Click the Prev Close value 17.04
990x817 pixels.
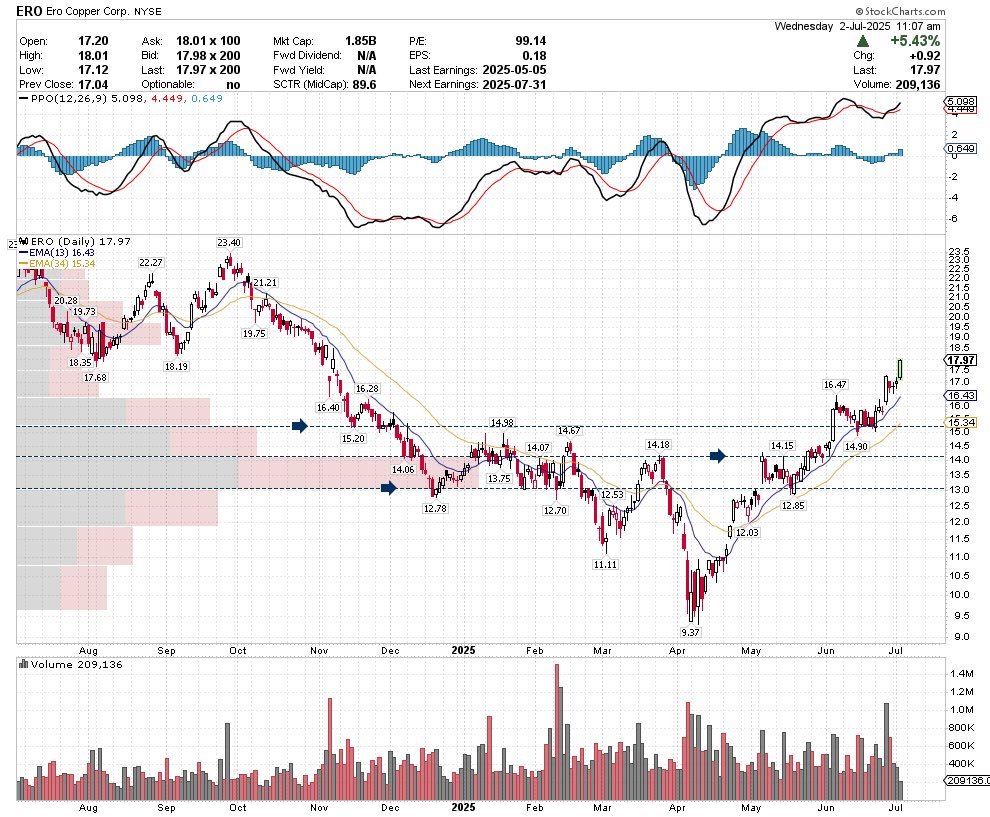coord(93,85)
